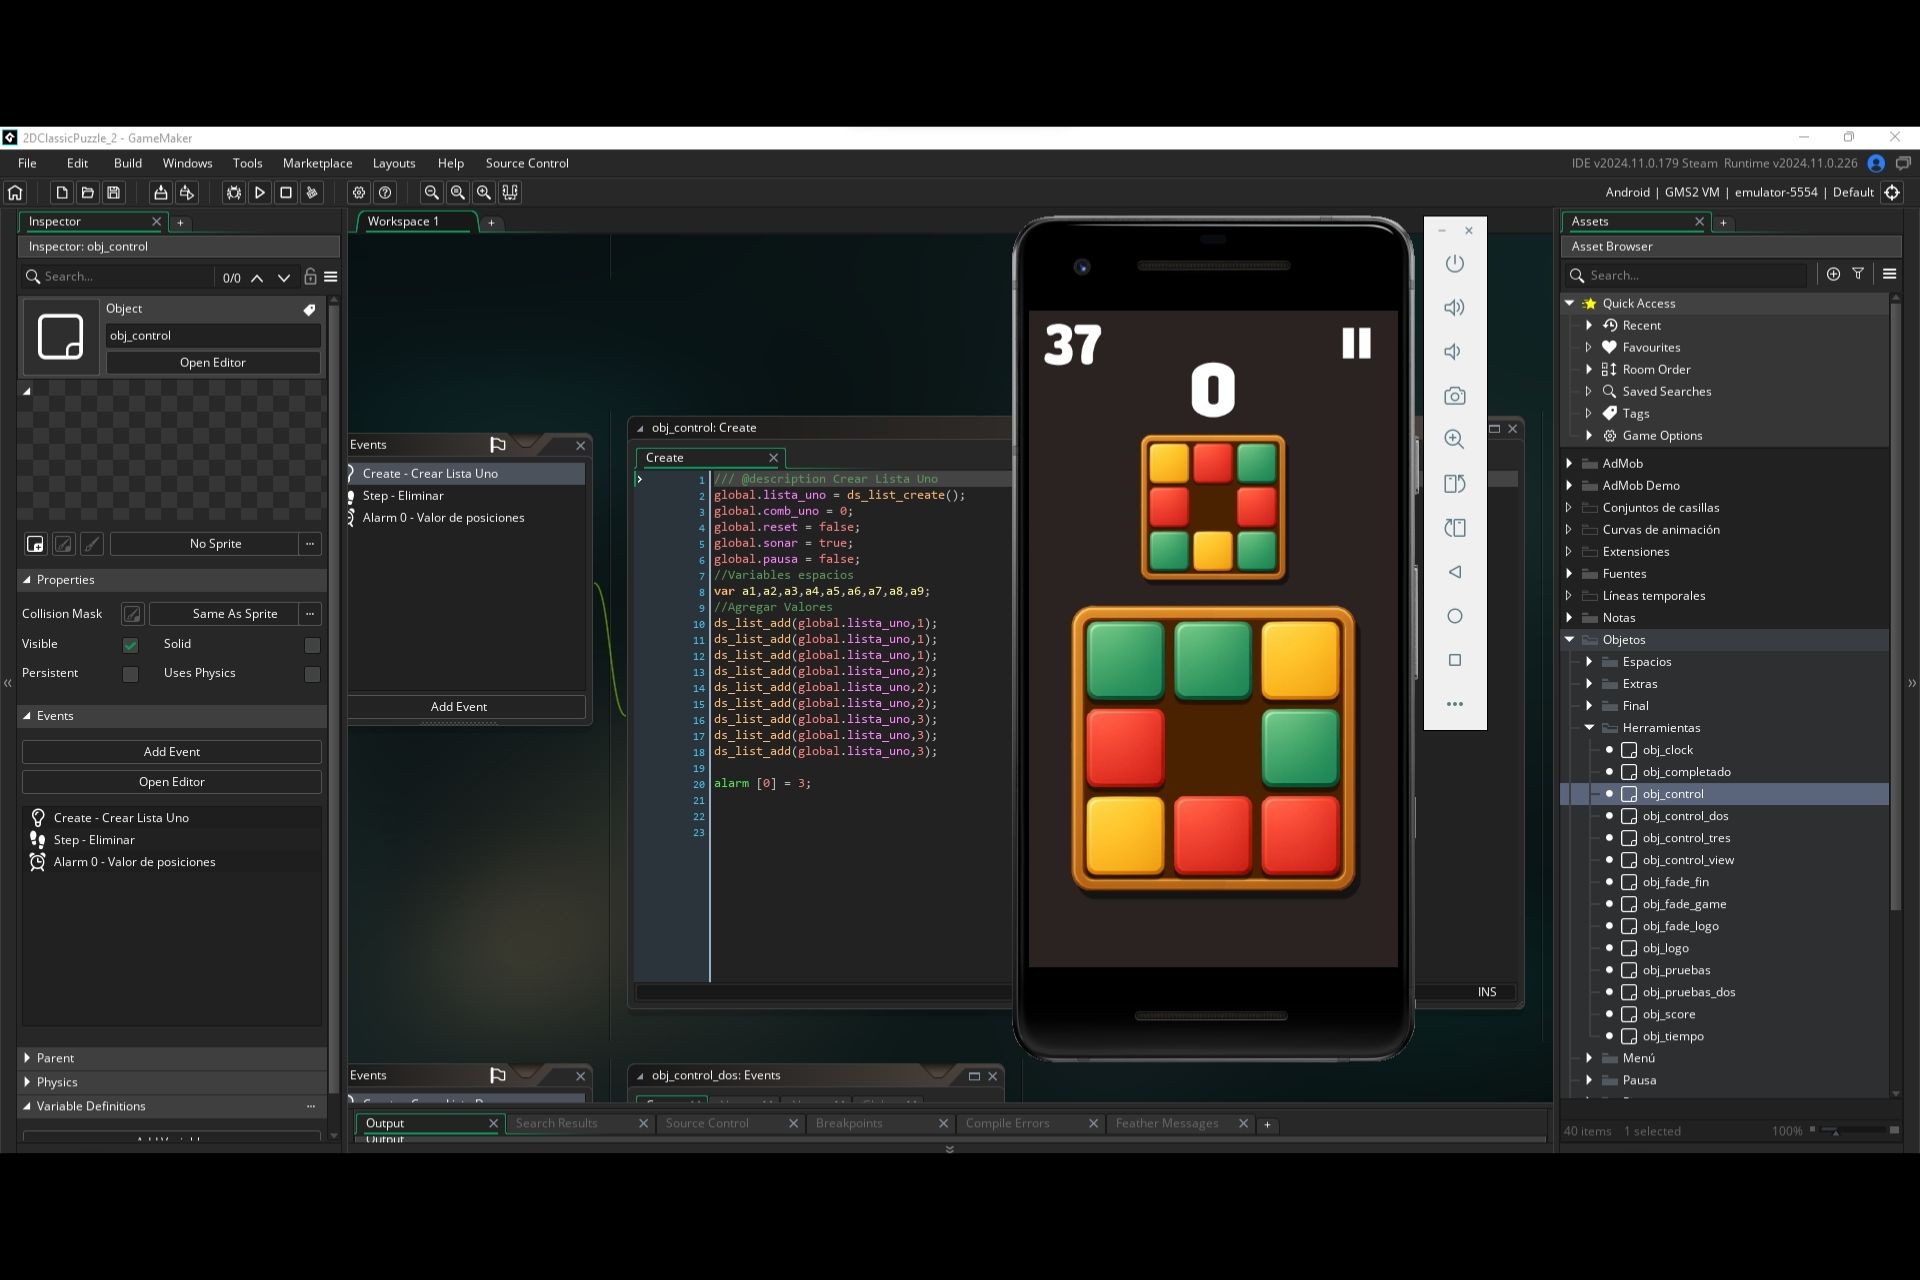Viewport: 1920px width, 1280px height.
Task: Collapse the Herramientas folder
Action: (x=1589, y=728)
